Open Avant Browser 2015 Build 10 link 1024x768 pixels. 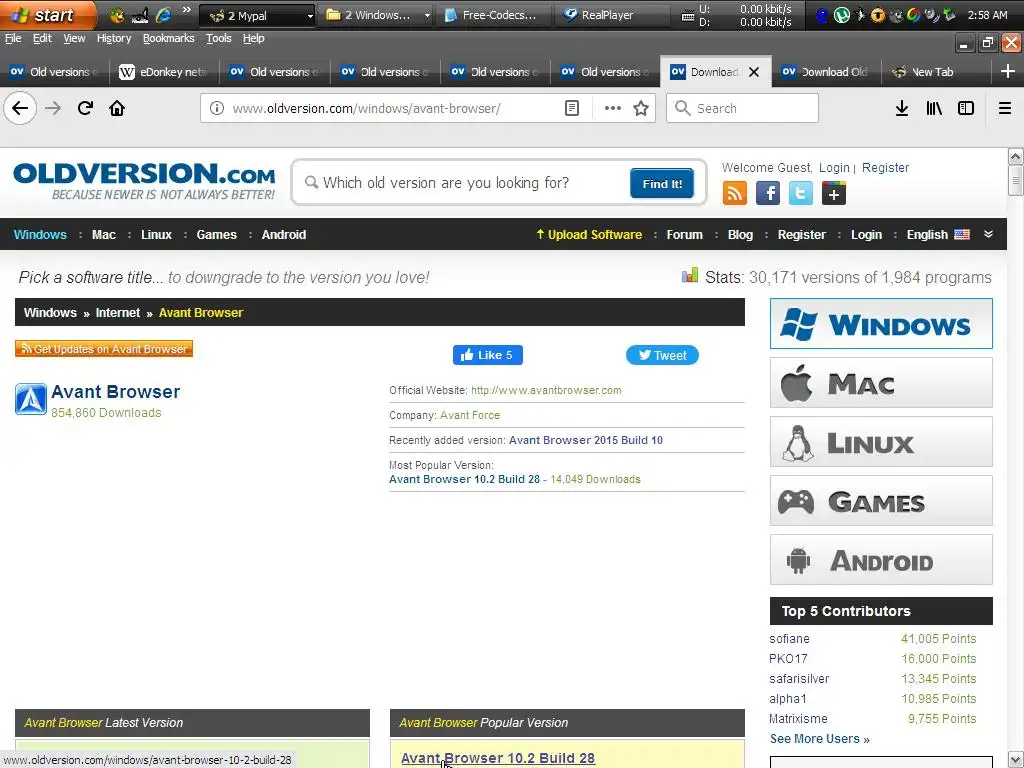tap(586, 440)
